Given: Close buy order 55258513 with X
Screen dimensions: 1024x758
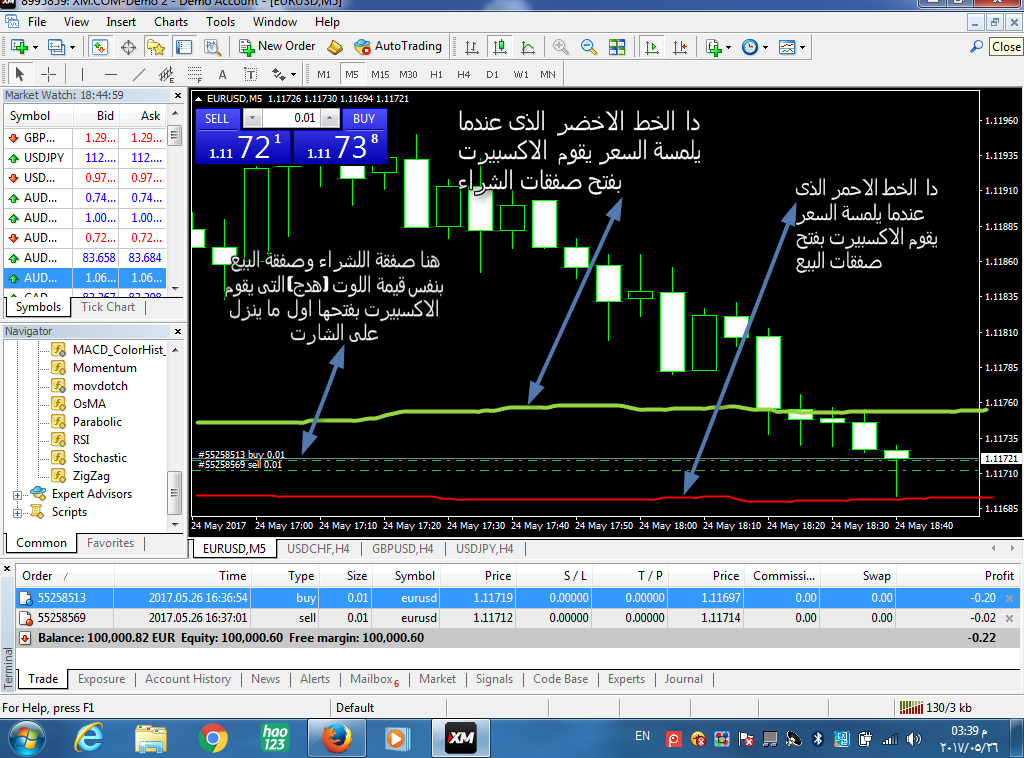Looking at the screenshot, I should pos(1010,598).
